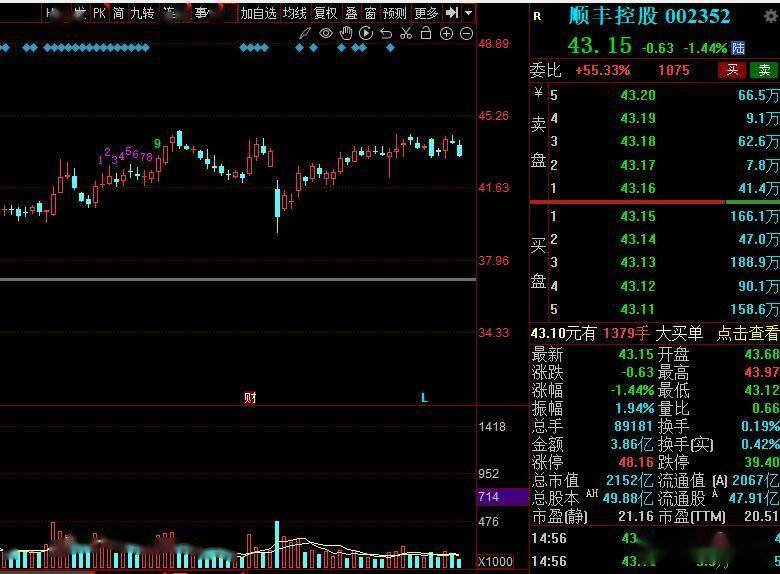Click the 大买单 large order text

(x=679, y=333)
